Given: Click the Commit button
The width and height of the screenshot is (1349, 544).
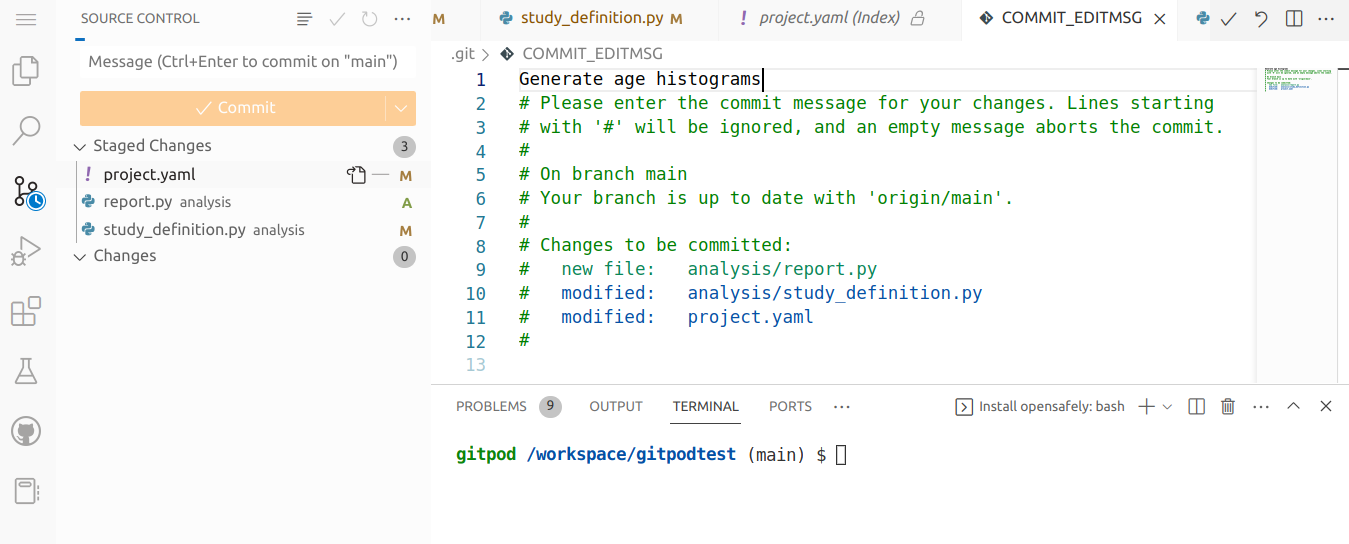Looking at the screenshot, I should 233,108.
